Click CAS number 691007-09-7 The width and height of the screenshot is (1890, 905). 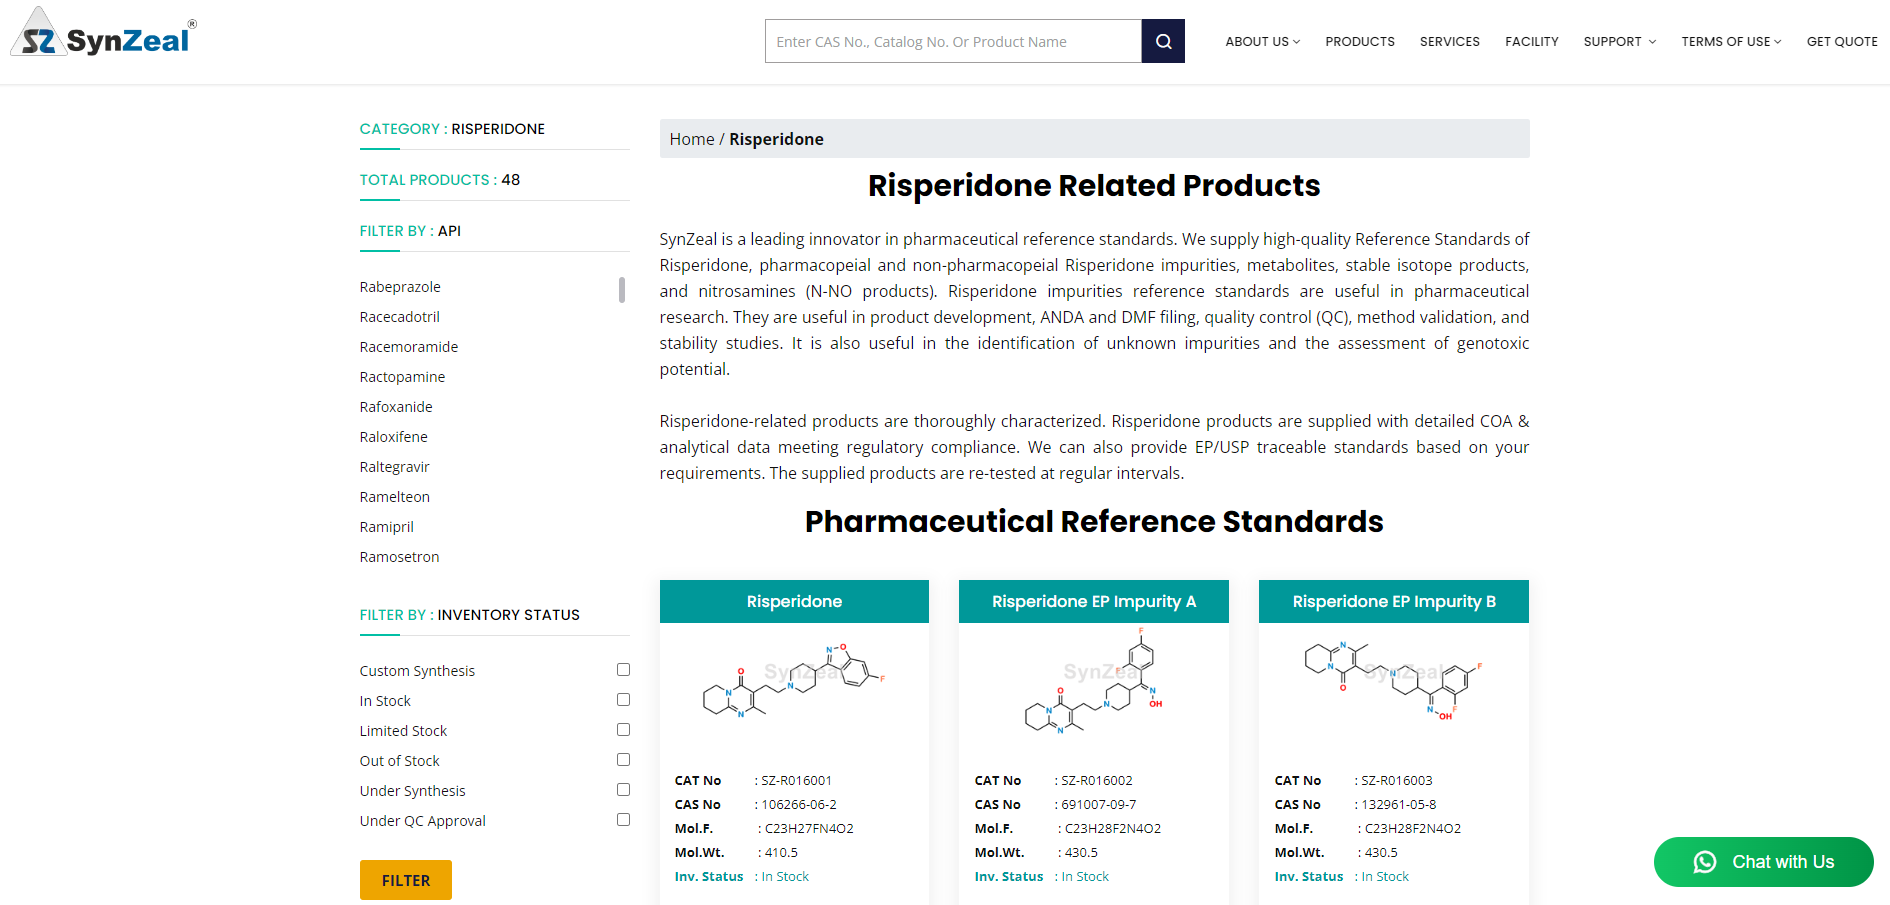1098,805
